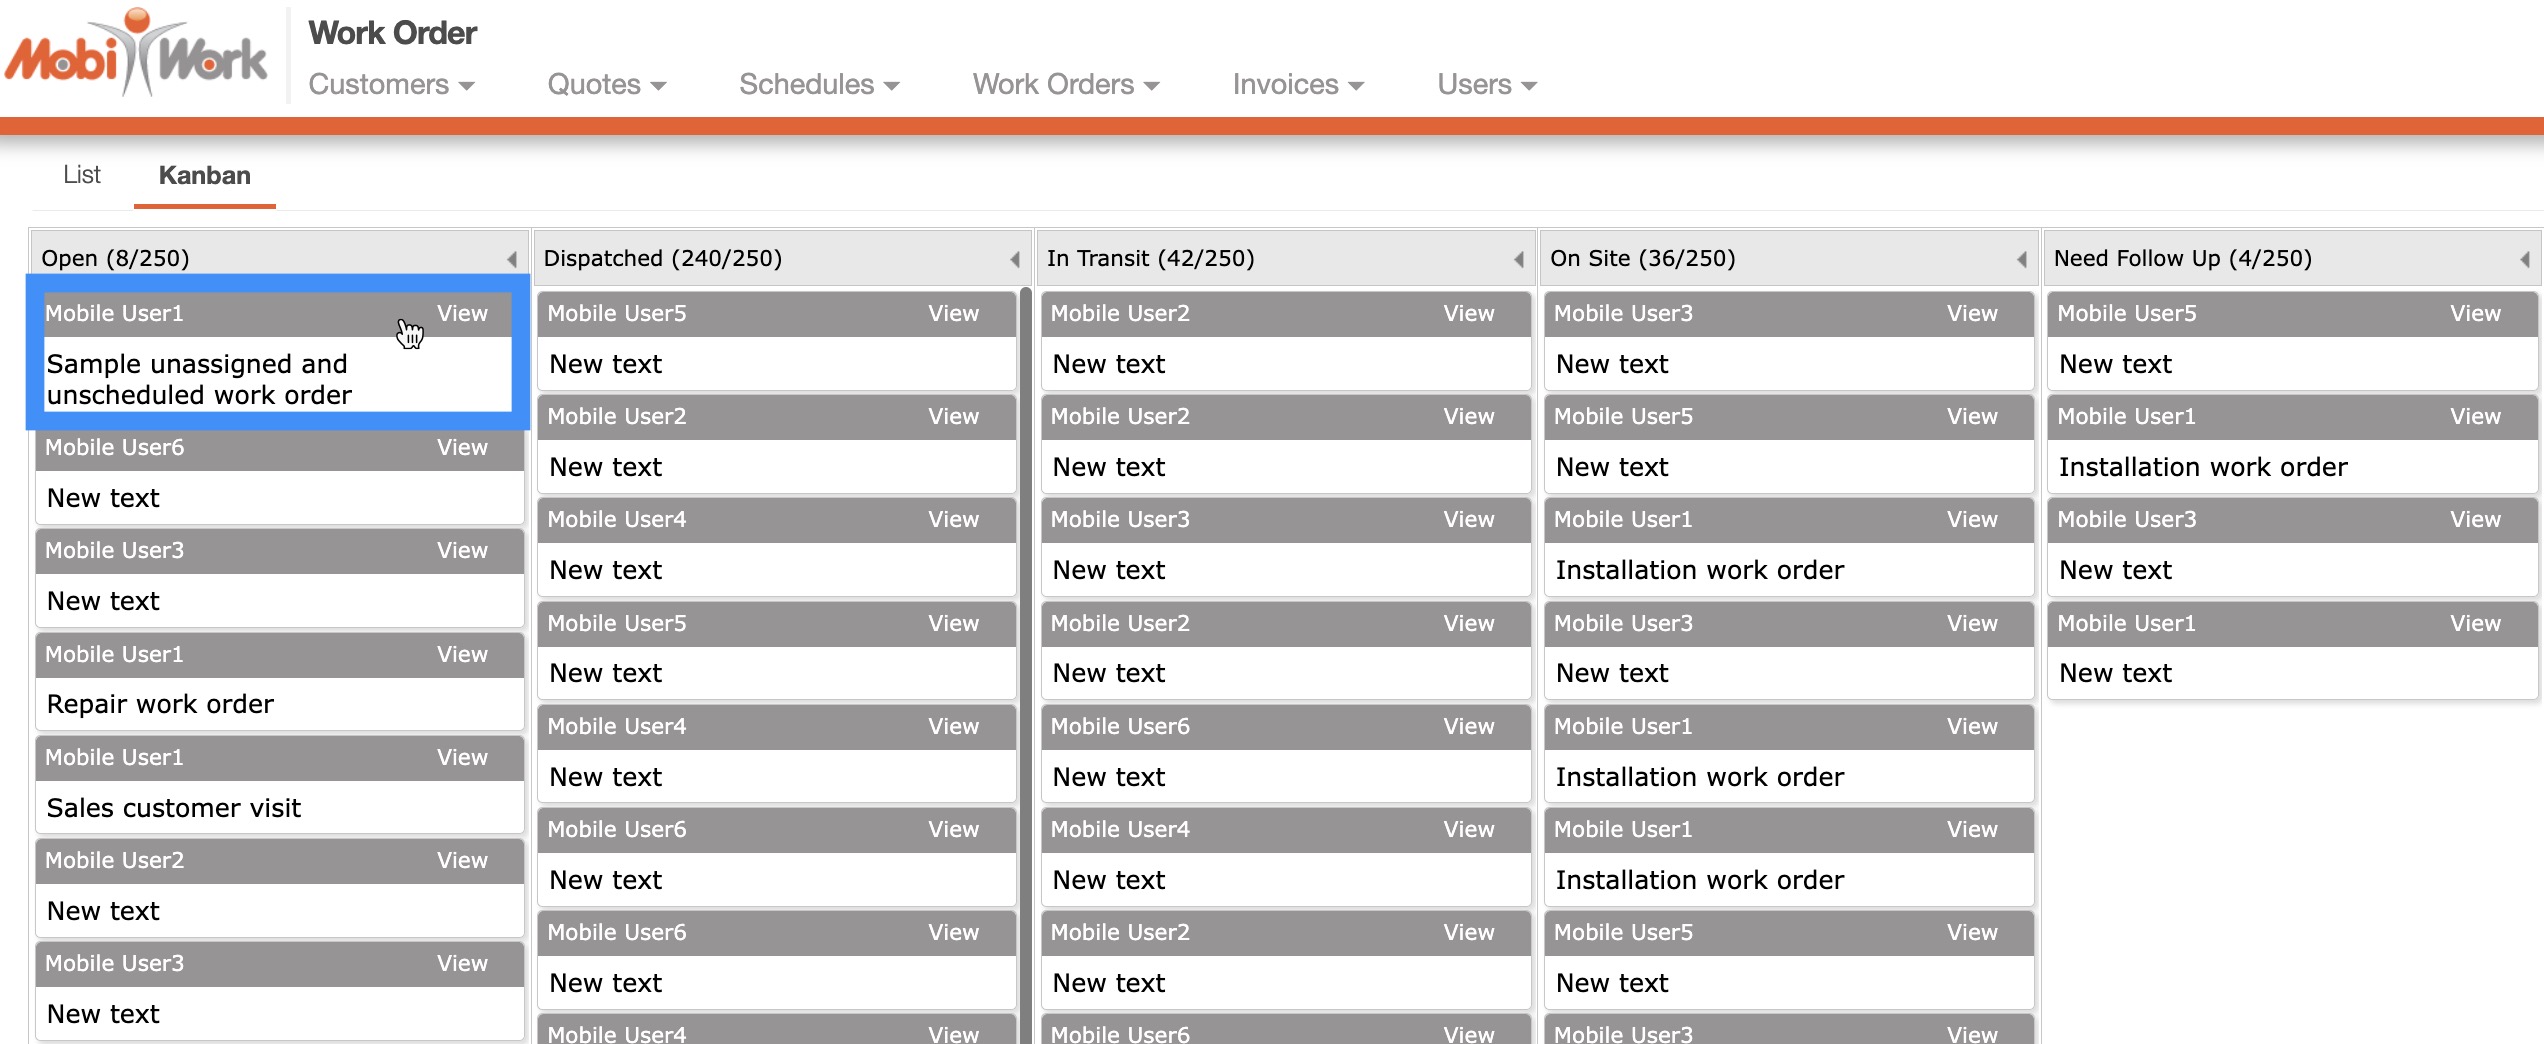View first Installation work order in Need Follow Up
Screen dimensions: 2544x1044
[2475, 417]
